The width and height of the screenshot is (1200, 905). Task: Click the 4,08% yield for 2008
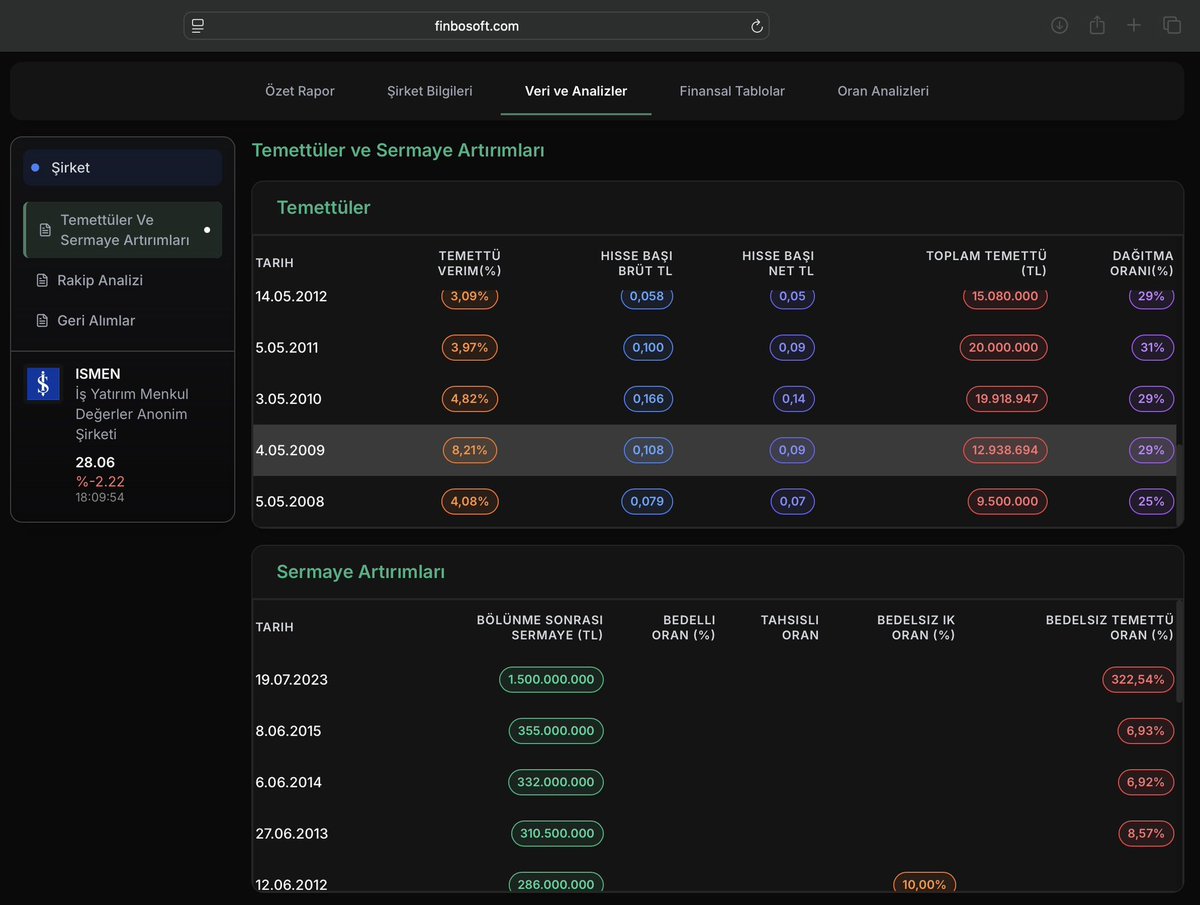(x=470, y=501)
